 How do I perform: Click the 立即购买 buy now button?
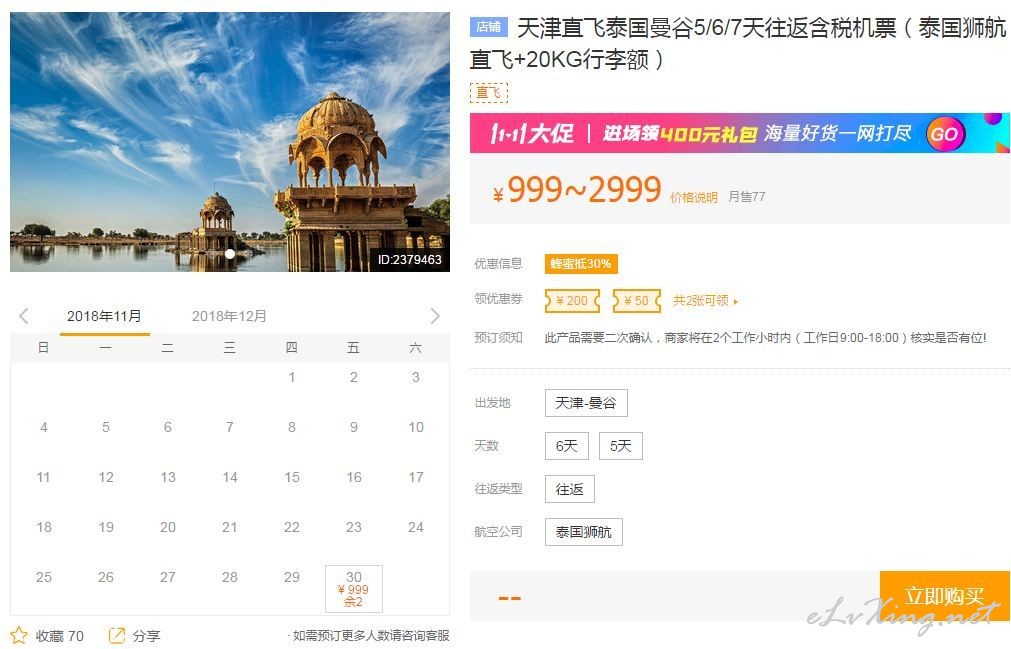click(x=945, y=596)
